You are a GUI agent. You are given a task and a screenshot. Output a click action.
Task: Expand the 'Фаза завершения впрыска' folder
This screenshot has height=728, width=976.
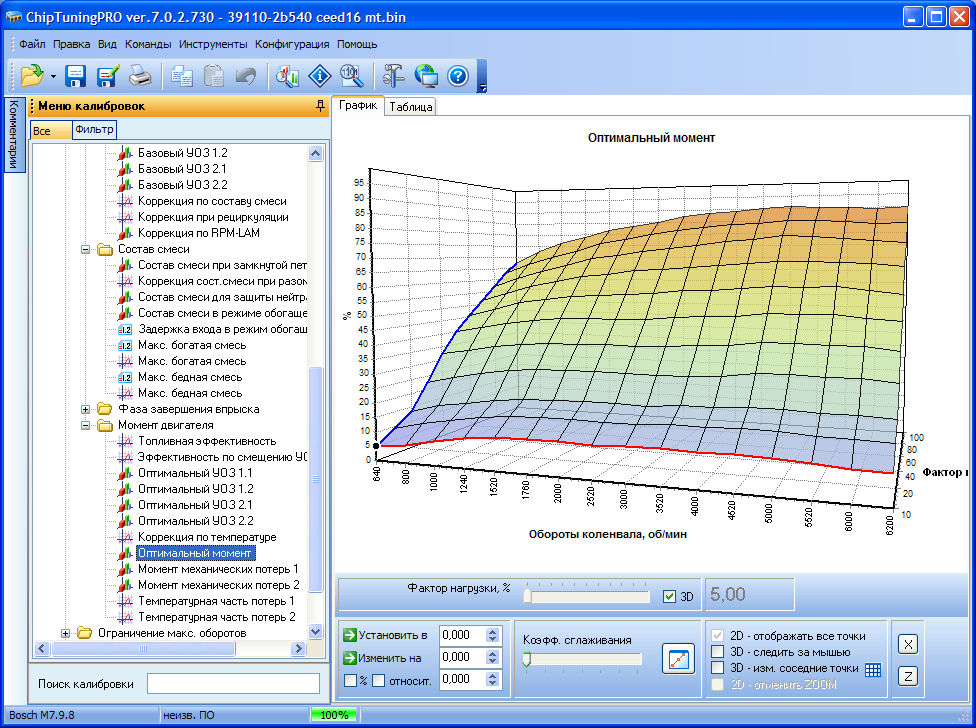pos(86,409)
